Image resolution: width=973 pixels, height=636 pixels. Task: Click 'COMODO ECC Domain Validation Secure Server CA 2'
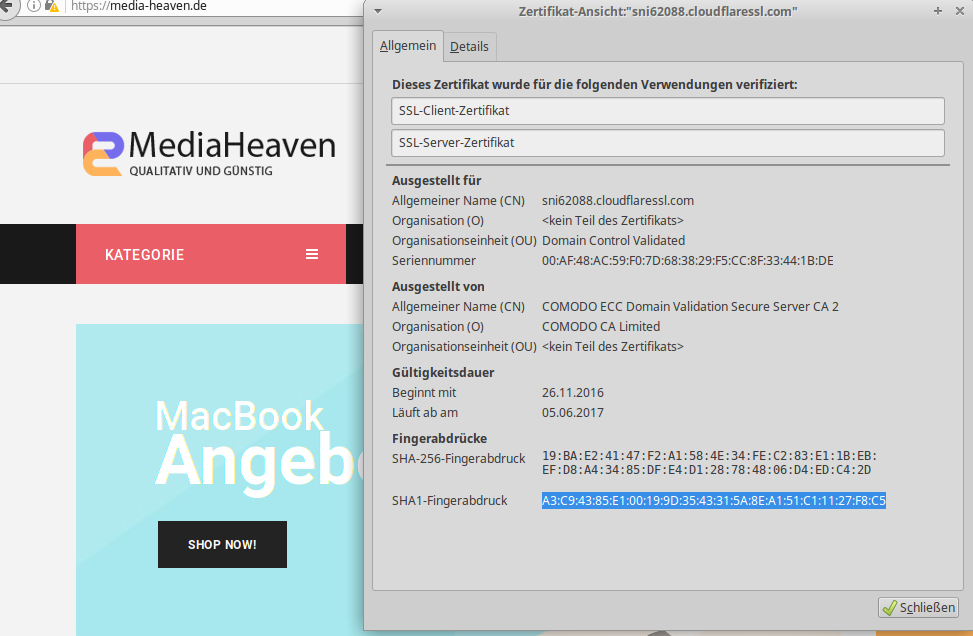tap(690, 307)
